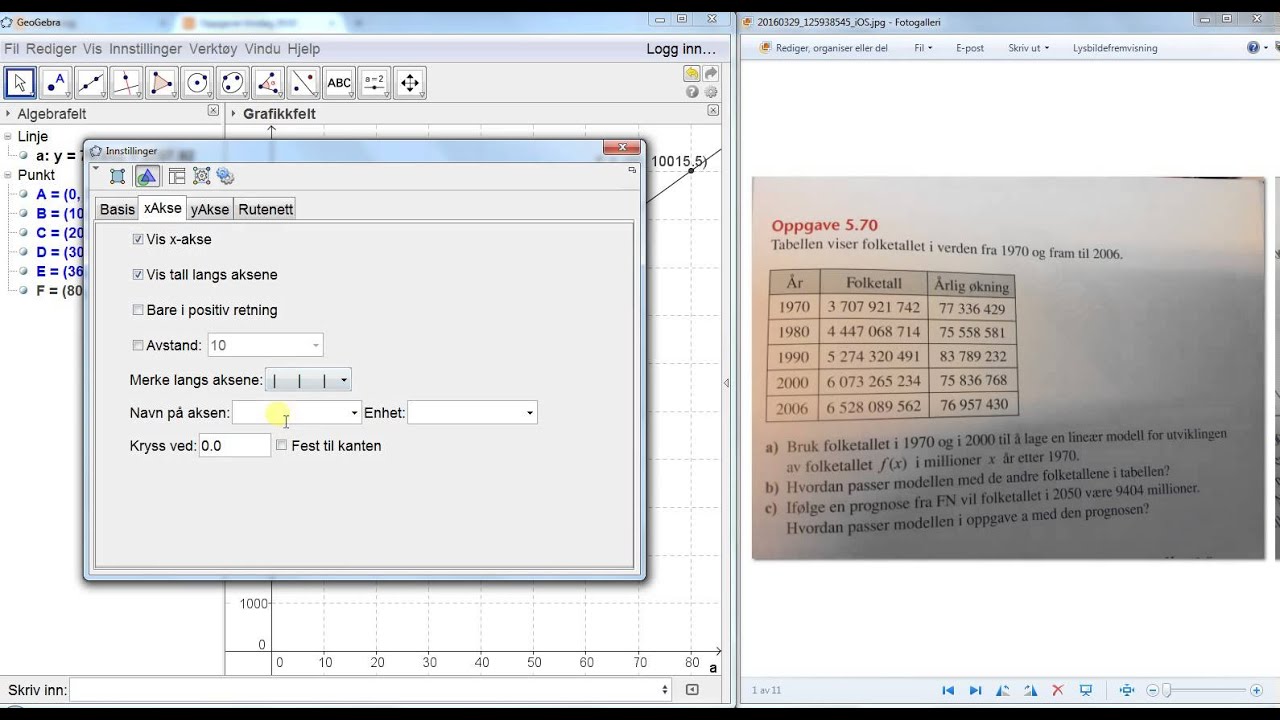Open Merke langs aksene tick style dropdown
This screenshot has height=720, width=1280.
344,381
